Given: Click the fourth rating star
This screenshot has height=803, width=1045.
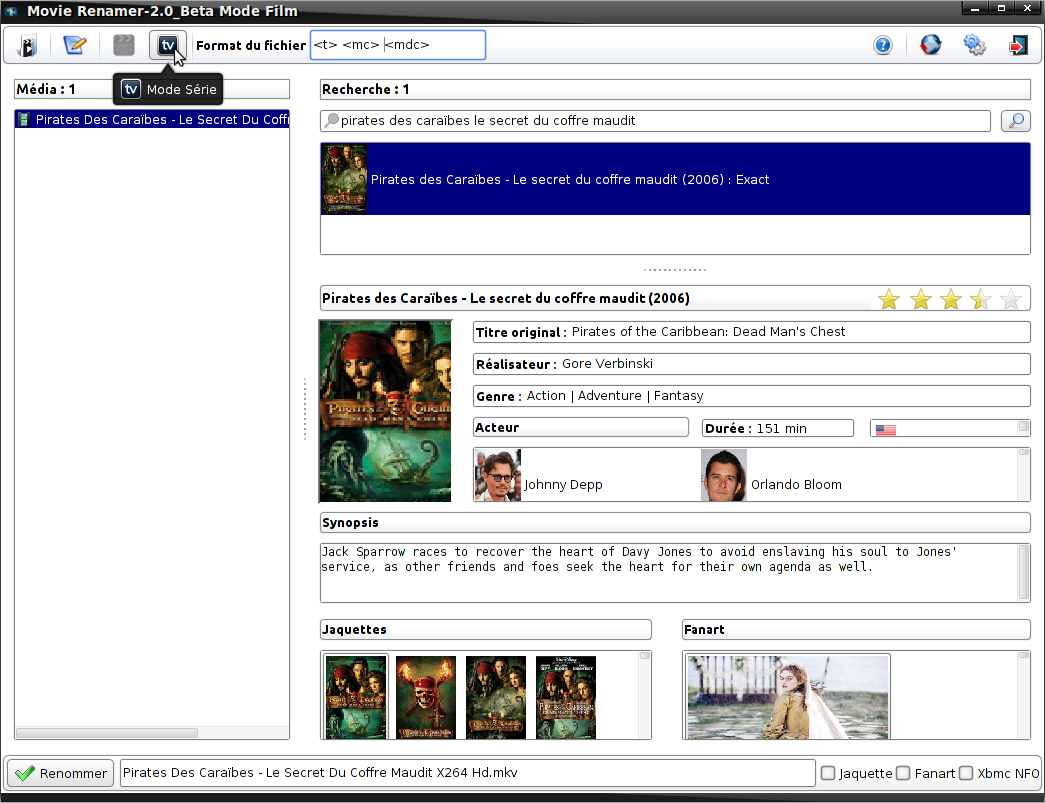Looking at the screenshot, I should tap(980, 299).
